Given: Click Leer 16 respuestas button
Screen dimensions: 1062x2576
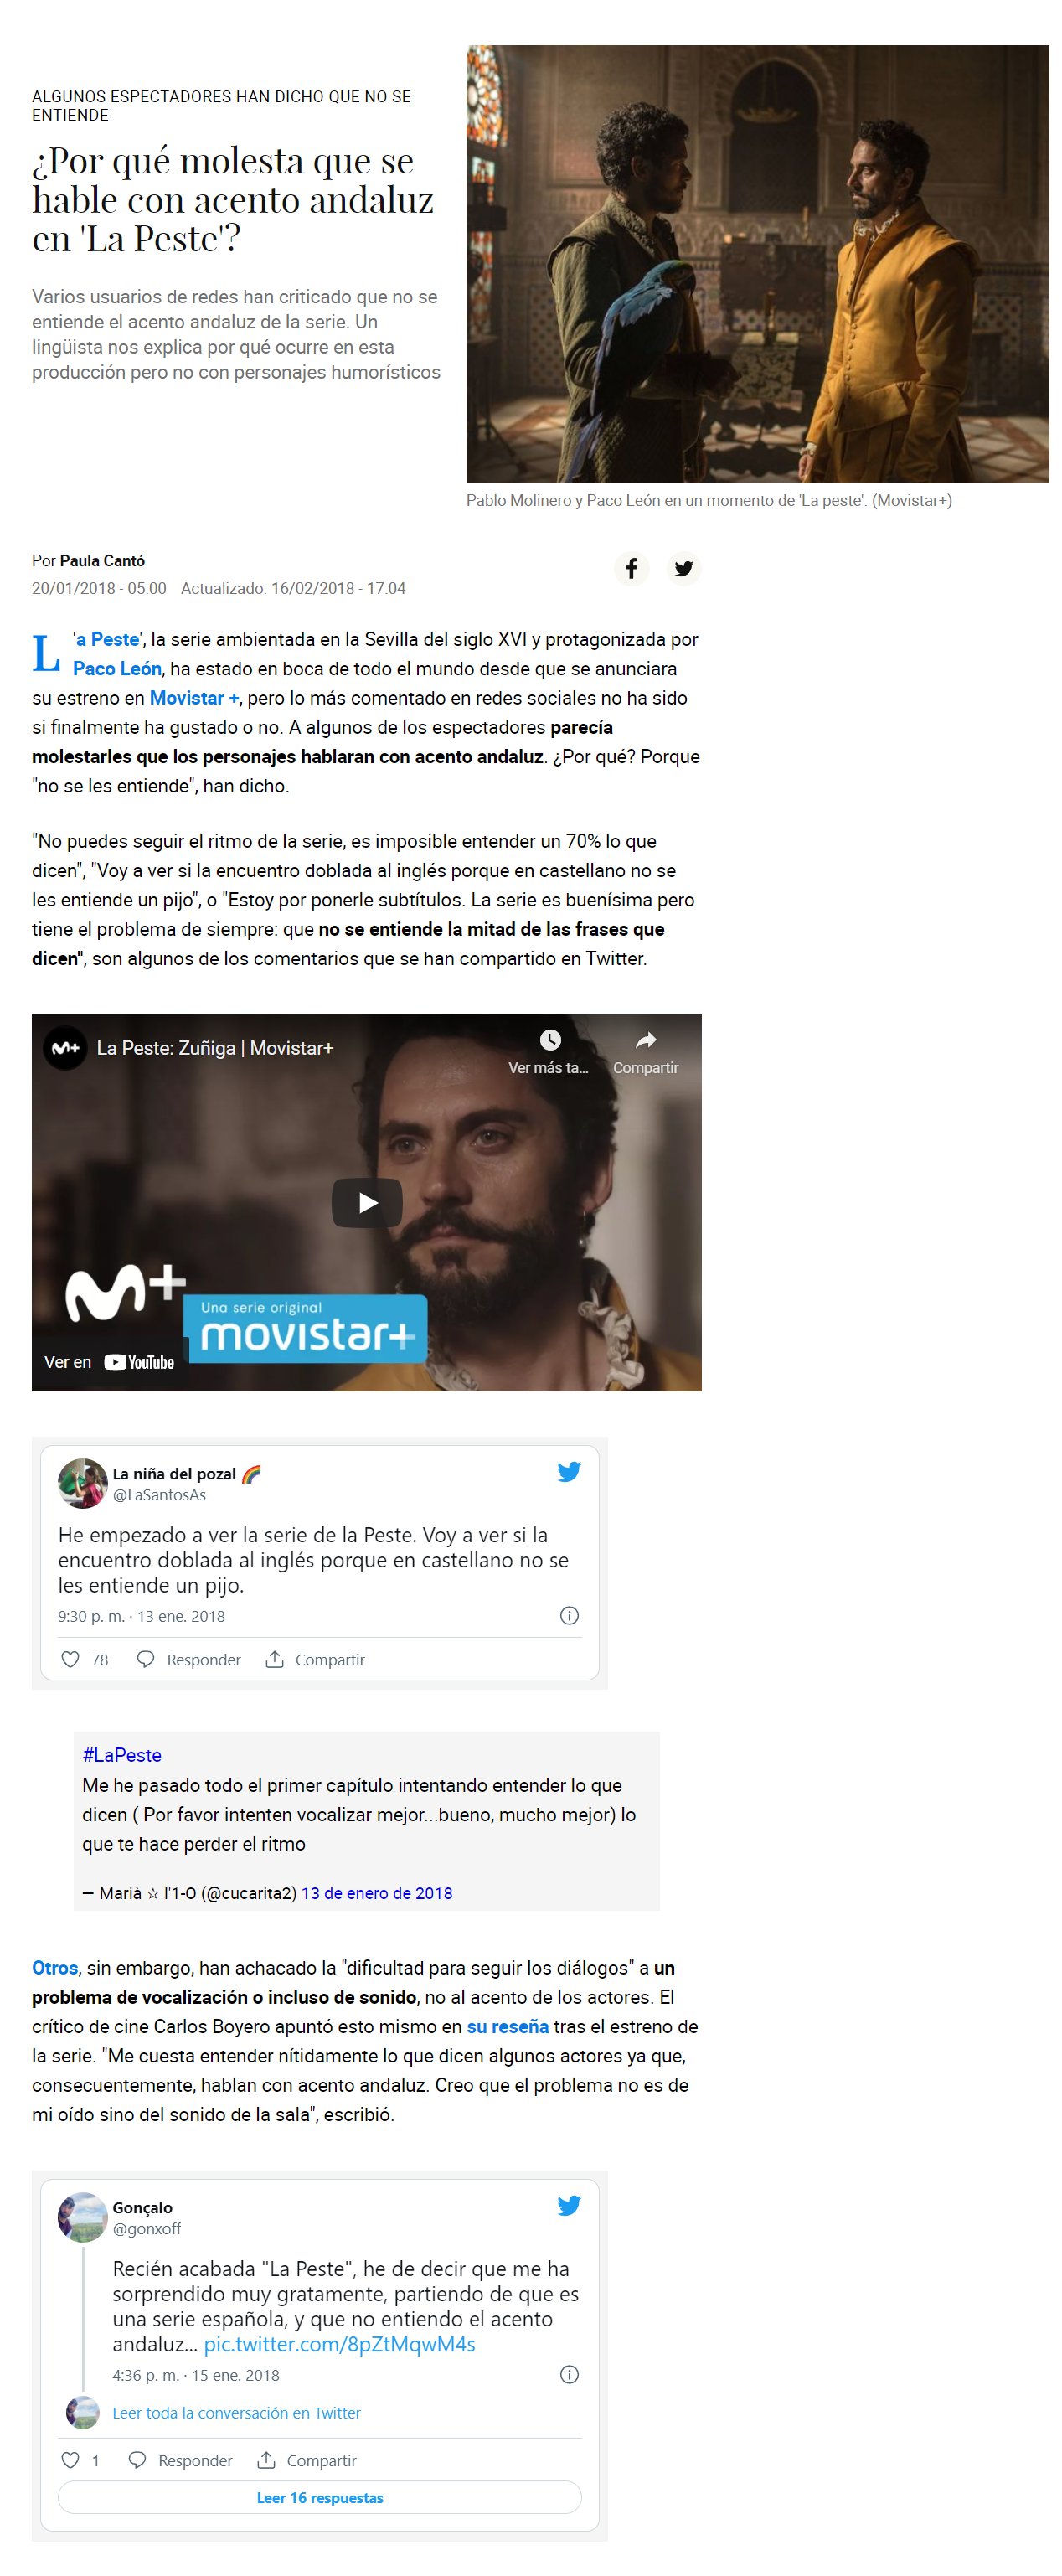Looking at the screenshot, I should pos(320,2498).
